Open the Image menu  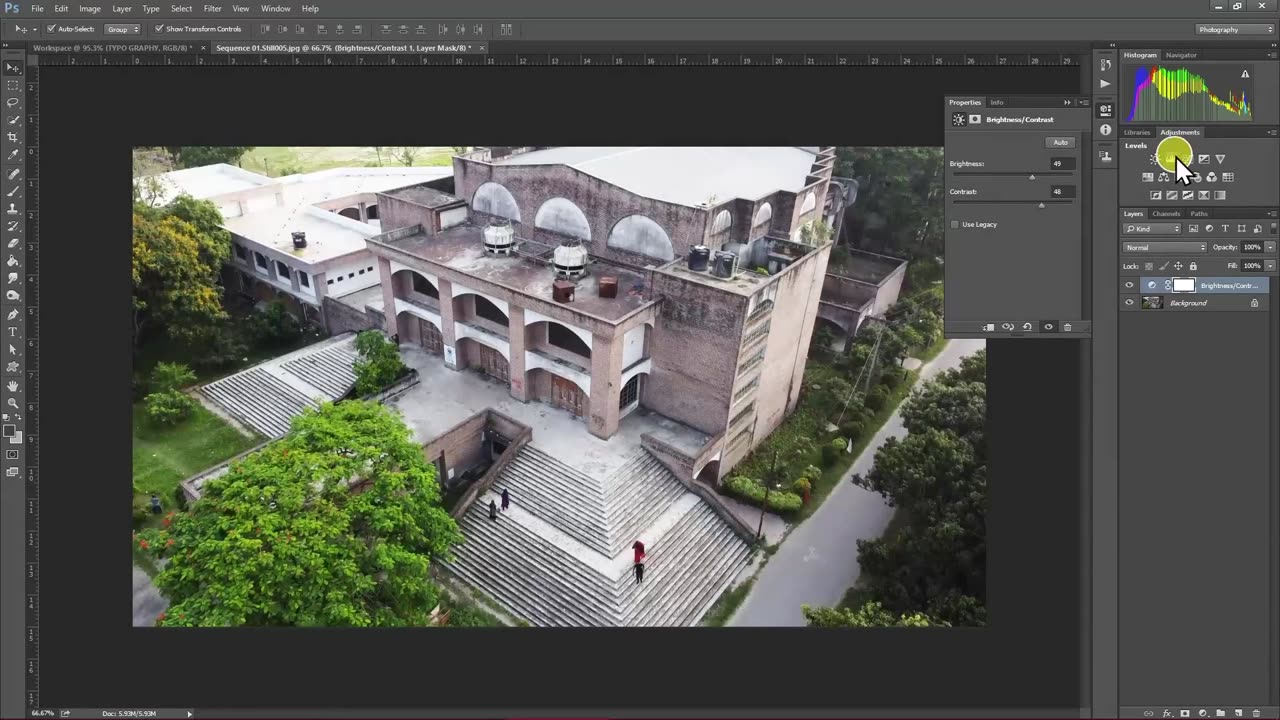tap(90, 8)
